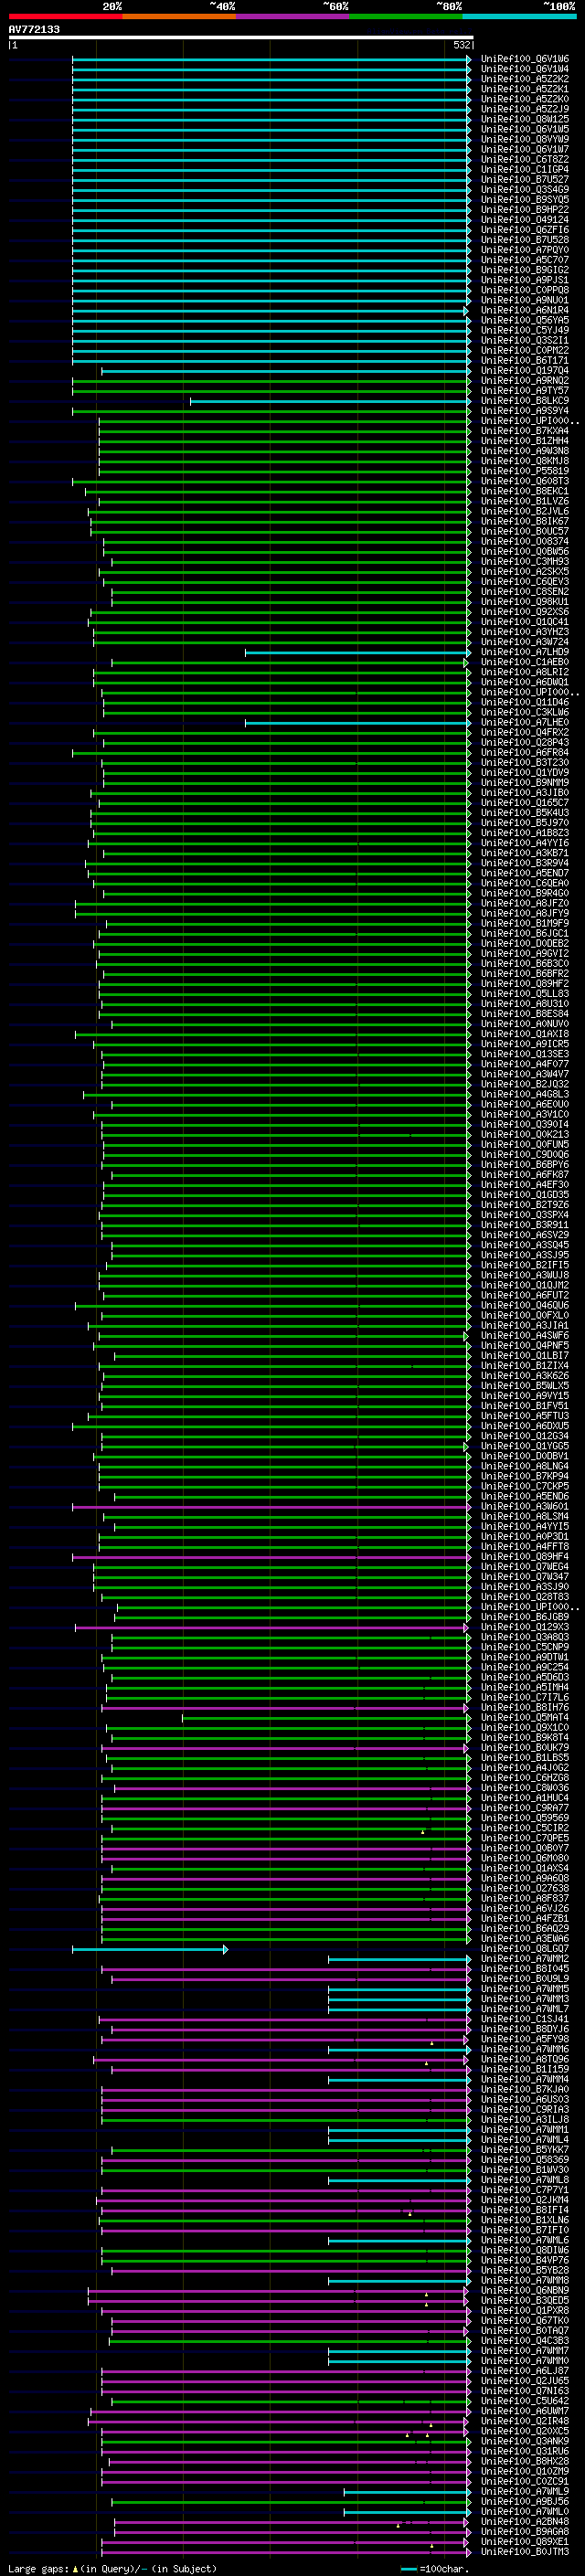The image size is (585, 2576).
Task: Select the UniRef100_C9D0Q6 label
Action: pyautogui.click(x=524, y=1154)
